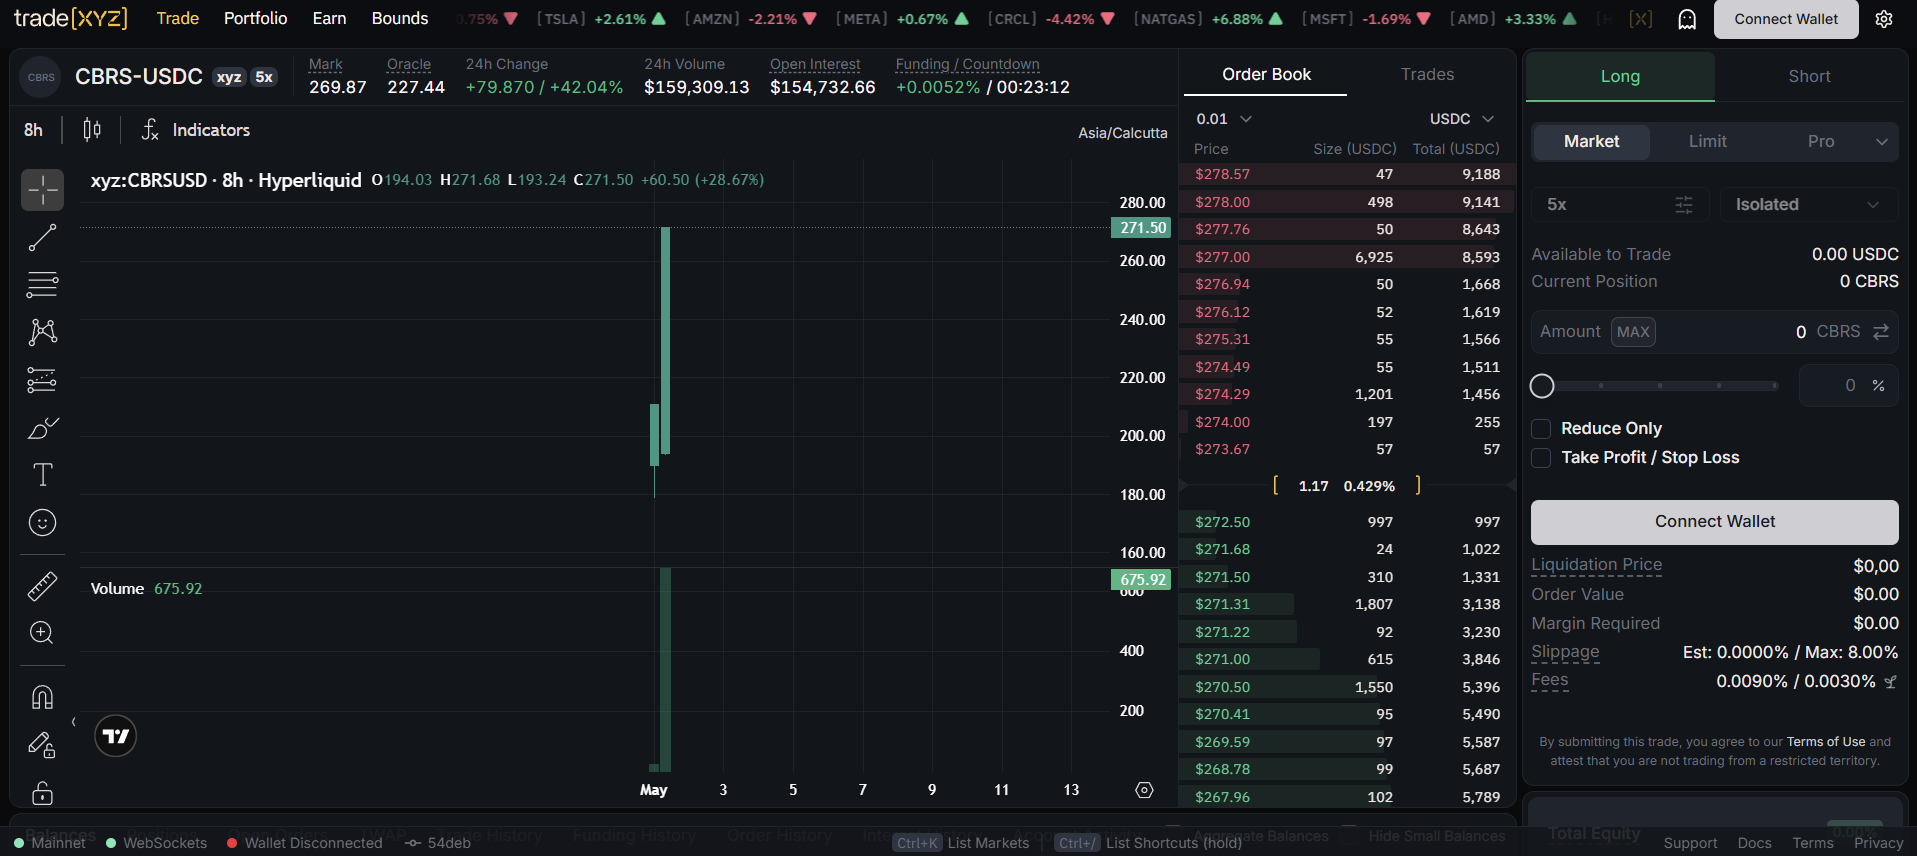The image size is (1917, 856).
Task: Open the Privacy link in footer
Action: tap(1879, 843)
